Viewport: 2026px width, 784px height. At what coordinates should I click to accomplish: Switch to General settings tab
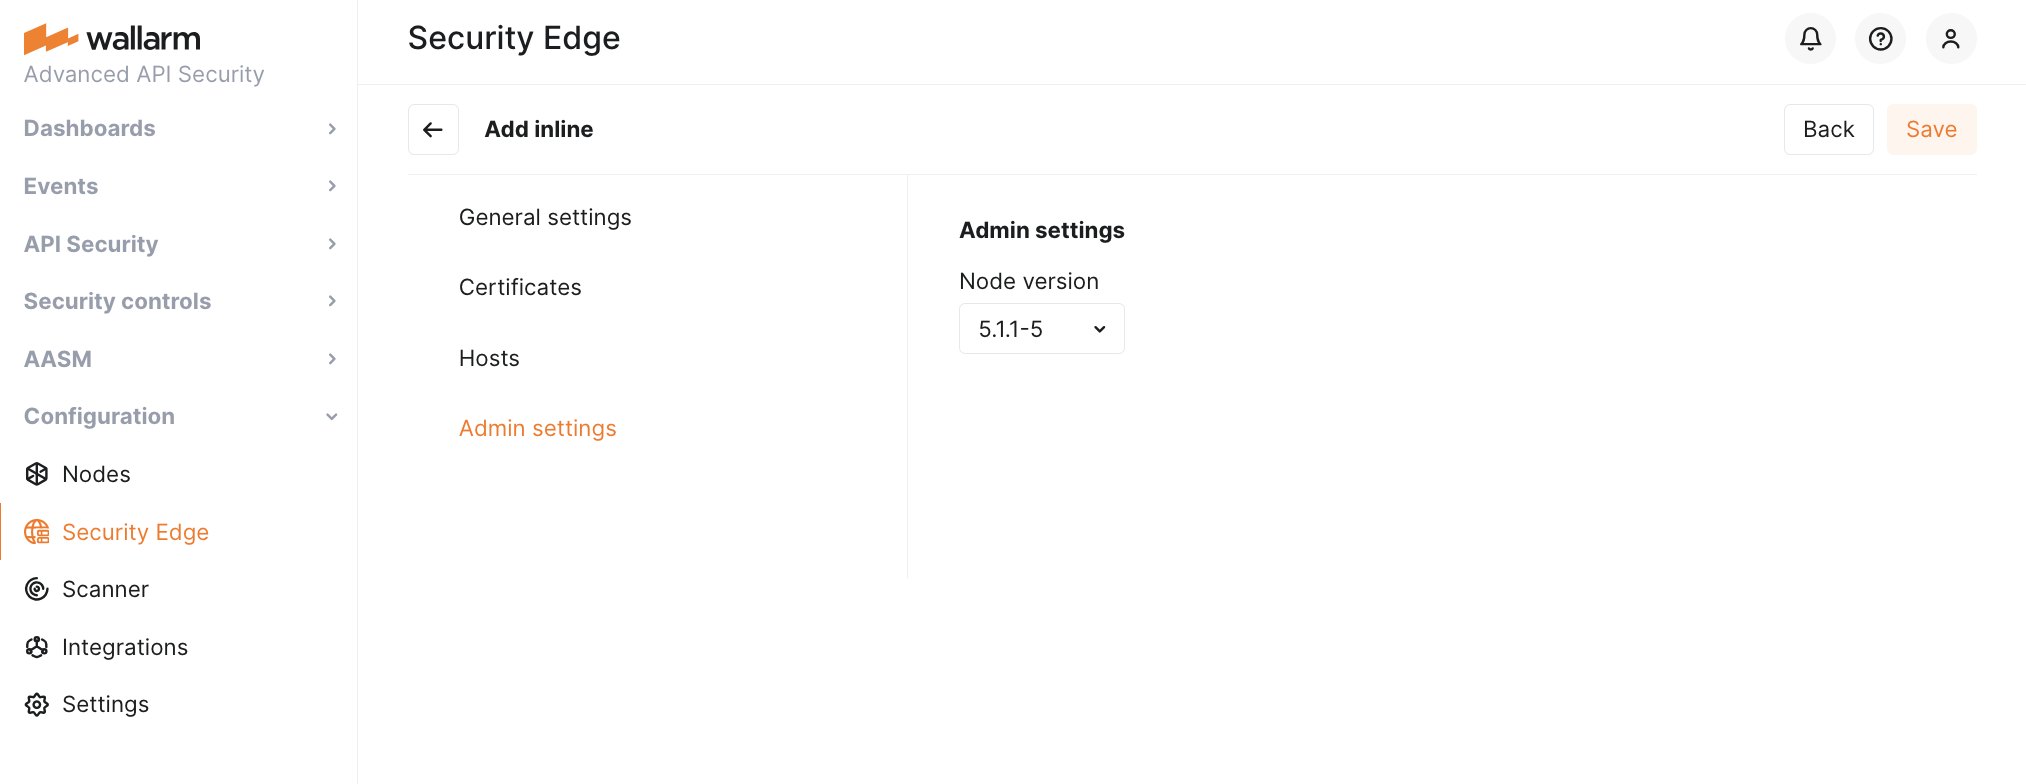pos(545,217)
